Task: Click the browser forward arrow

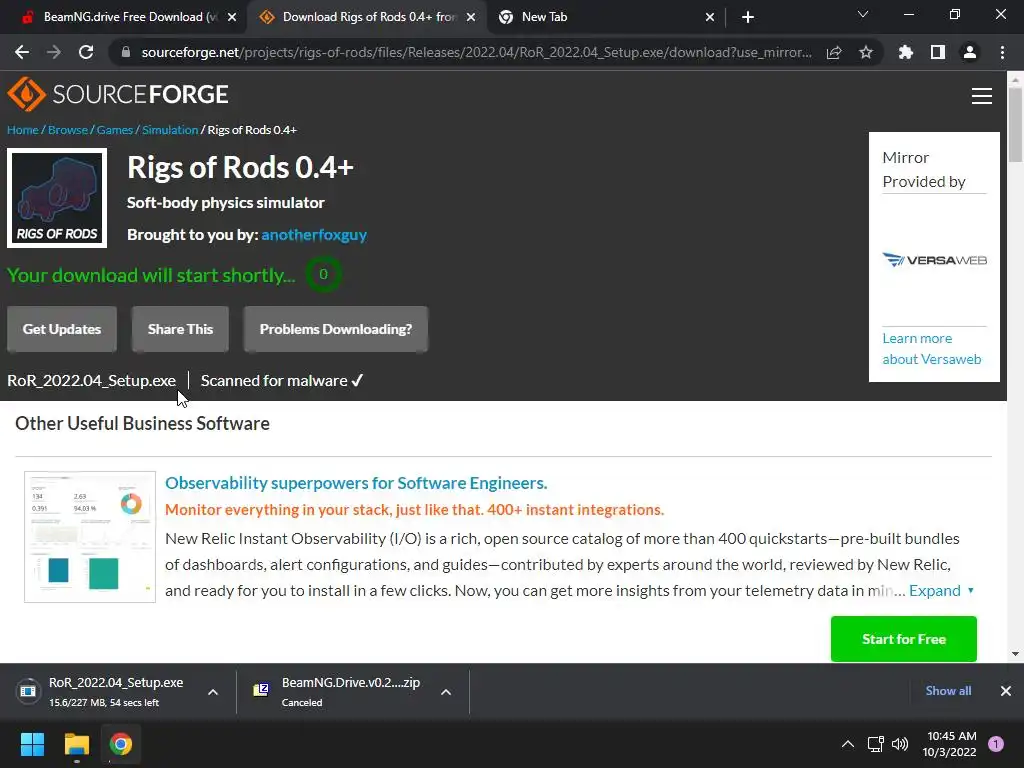Action: pyautogui.click(x=54, y=52)
